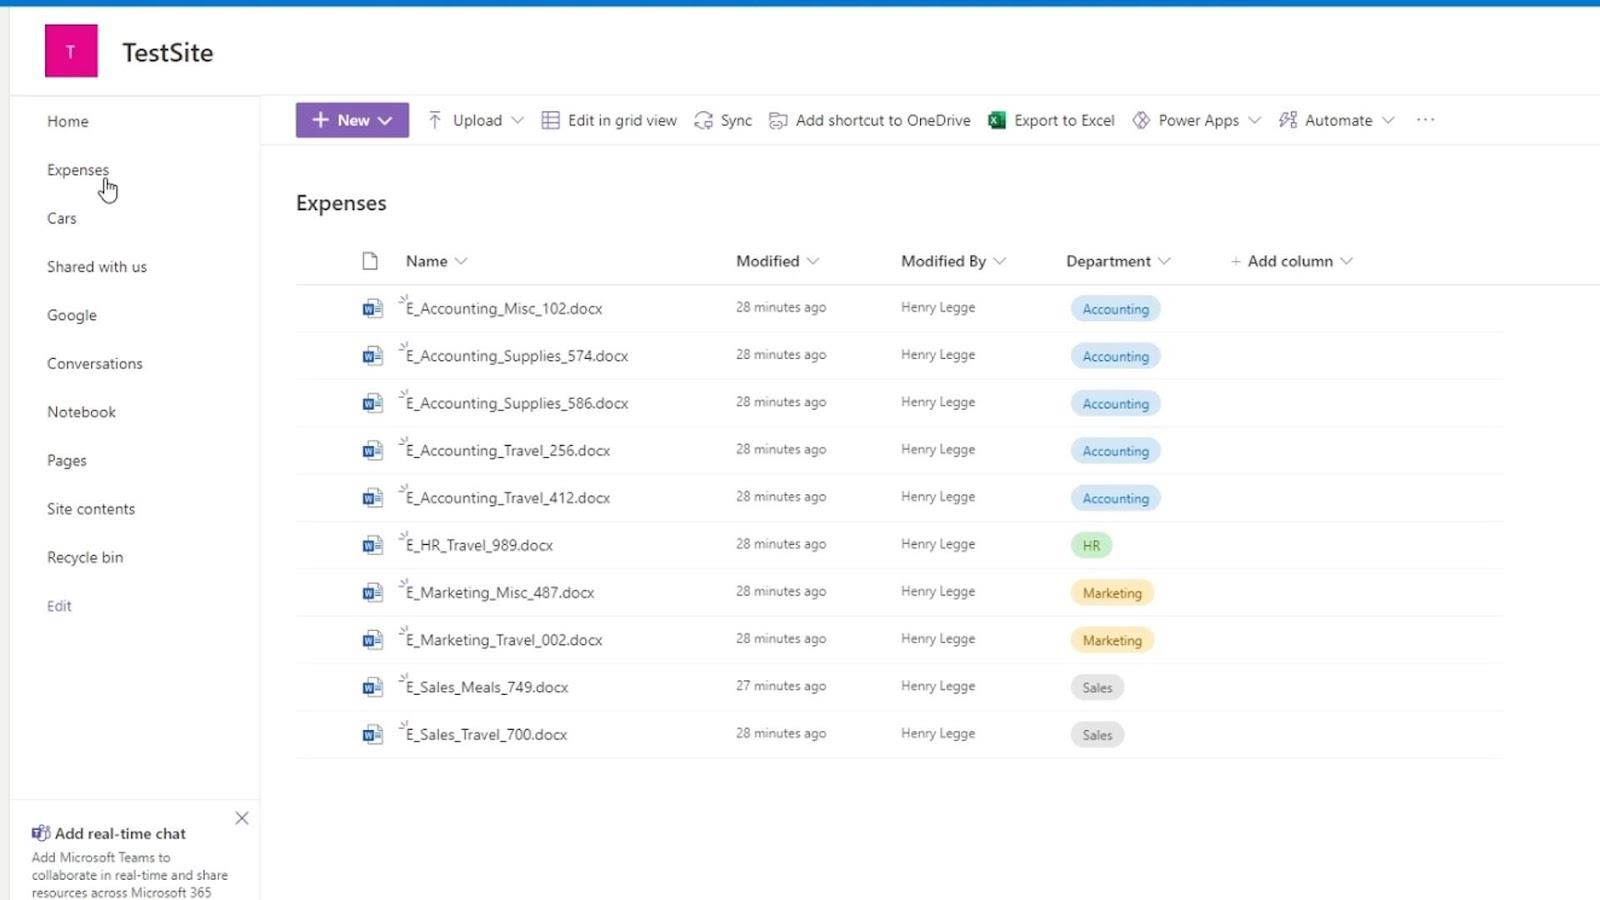1600x900 pixels.
Task: Open Site contents in left navigation
Action: click(x=91, y=509)
